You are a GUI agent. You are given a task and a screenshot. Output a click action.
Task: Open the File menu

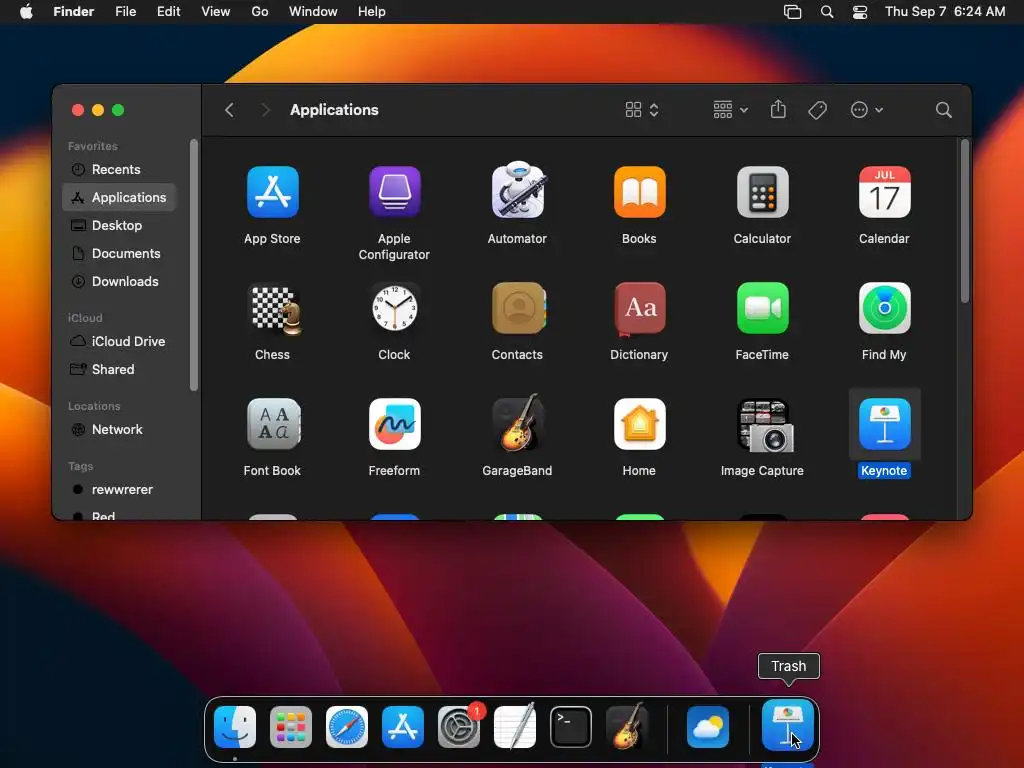(x=125, y=12)
